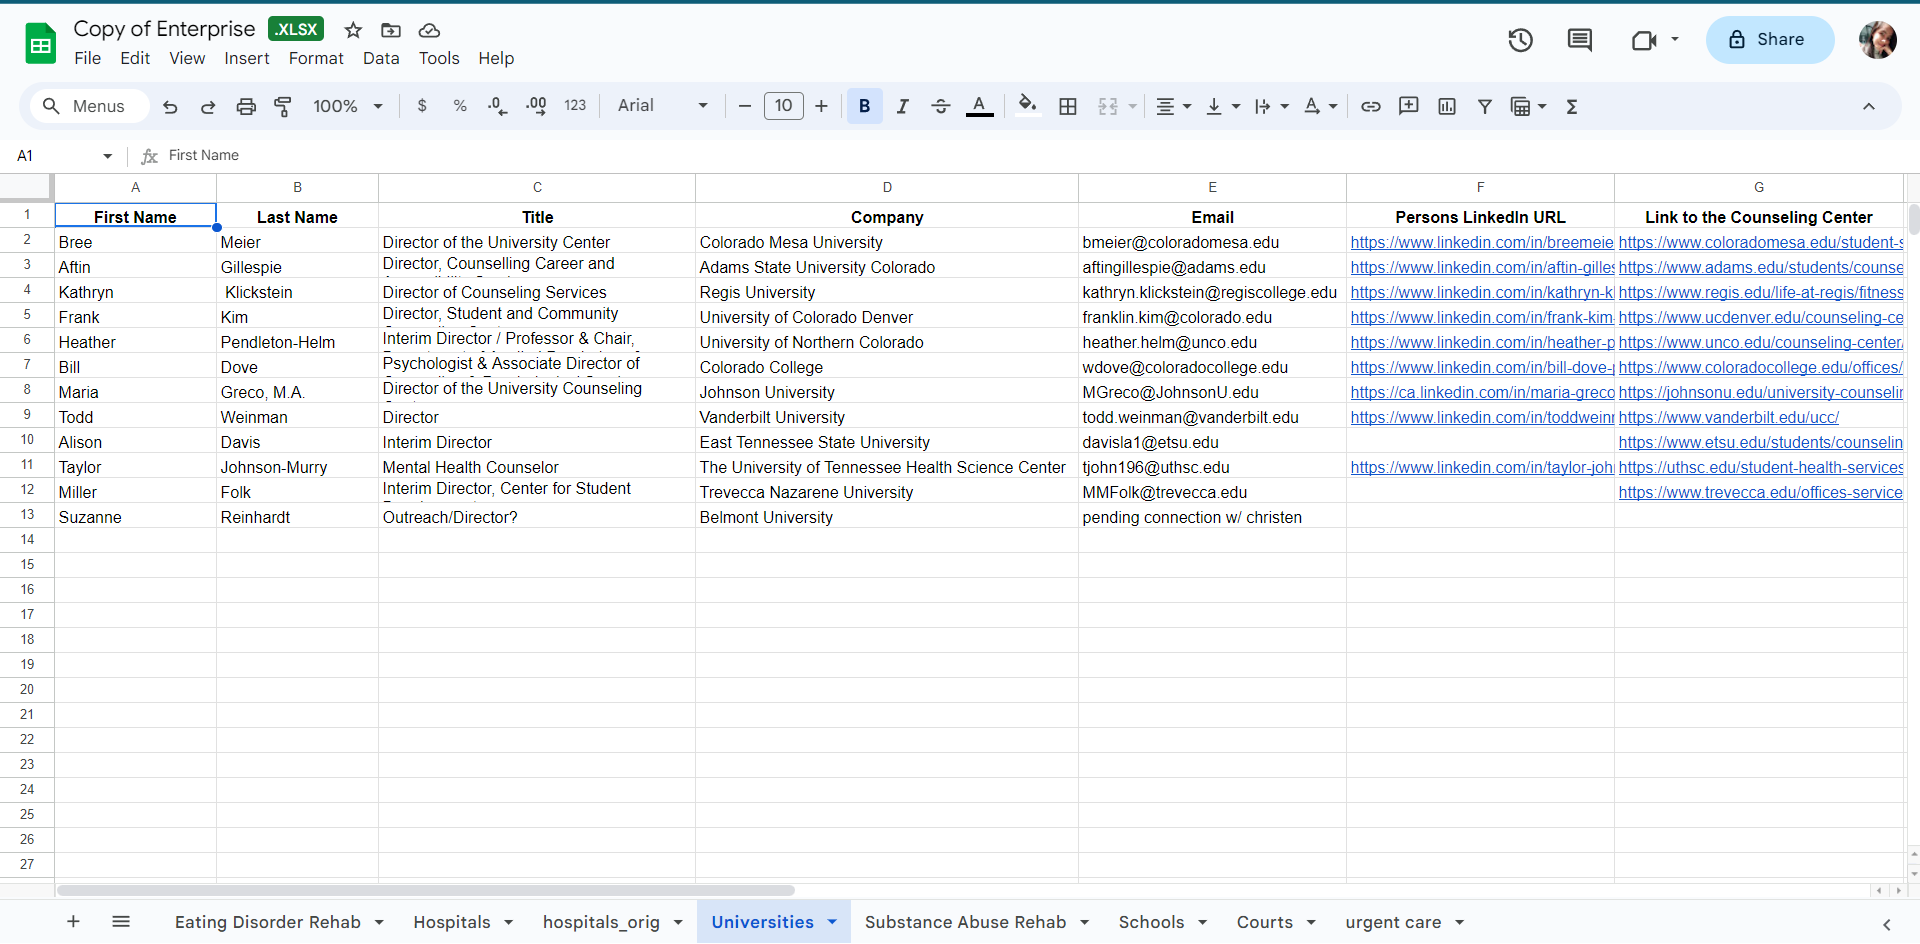Open the File menu

[88, 58]
